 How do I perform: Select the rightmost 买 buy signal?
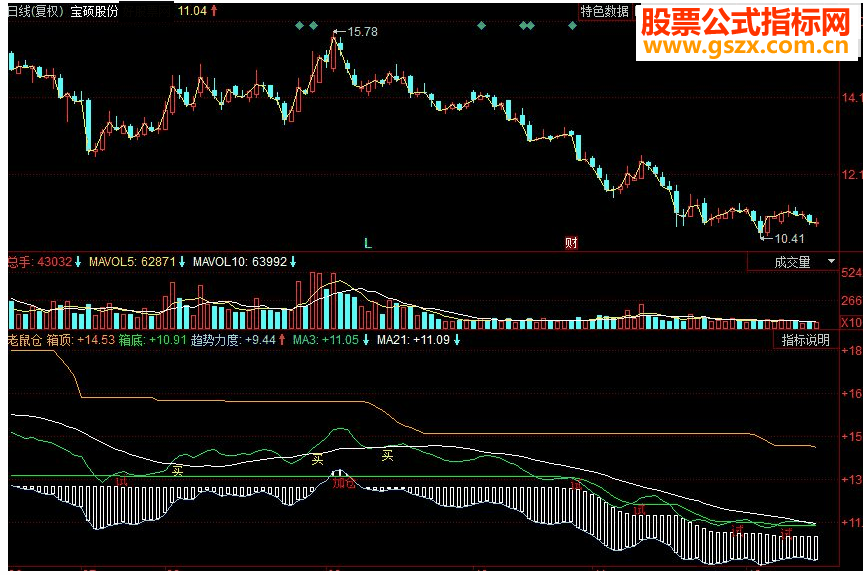click(387, 455)
